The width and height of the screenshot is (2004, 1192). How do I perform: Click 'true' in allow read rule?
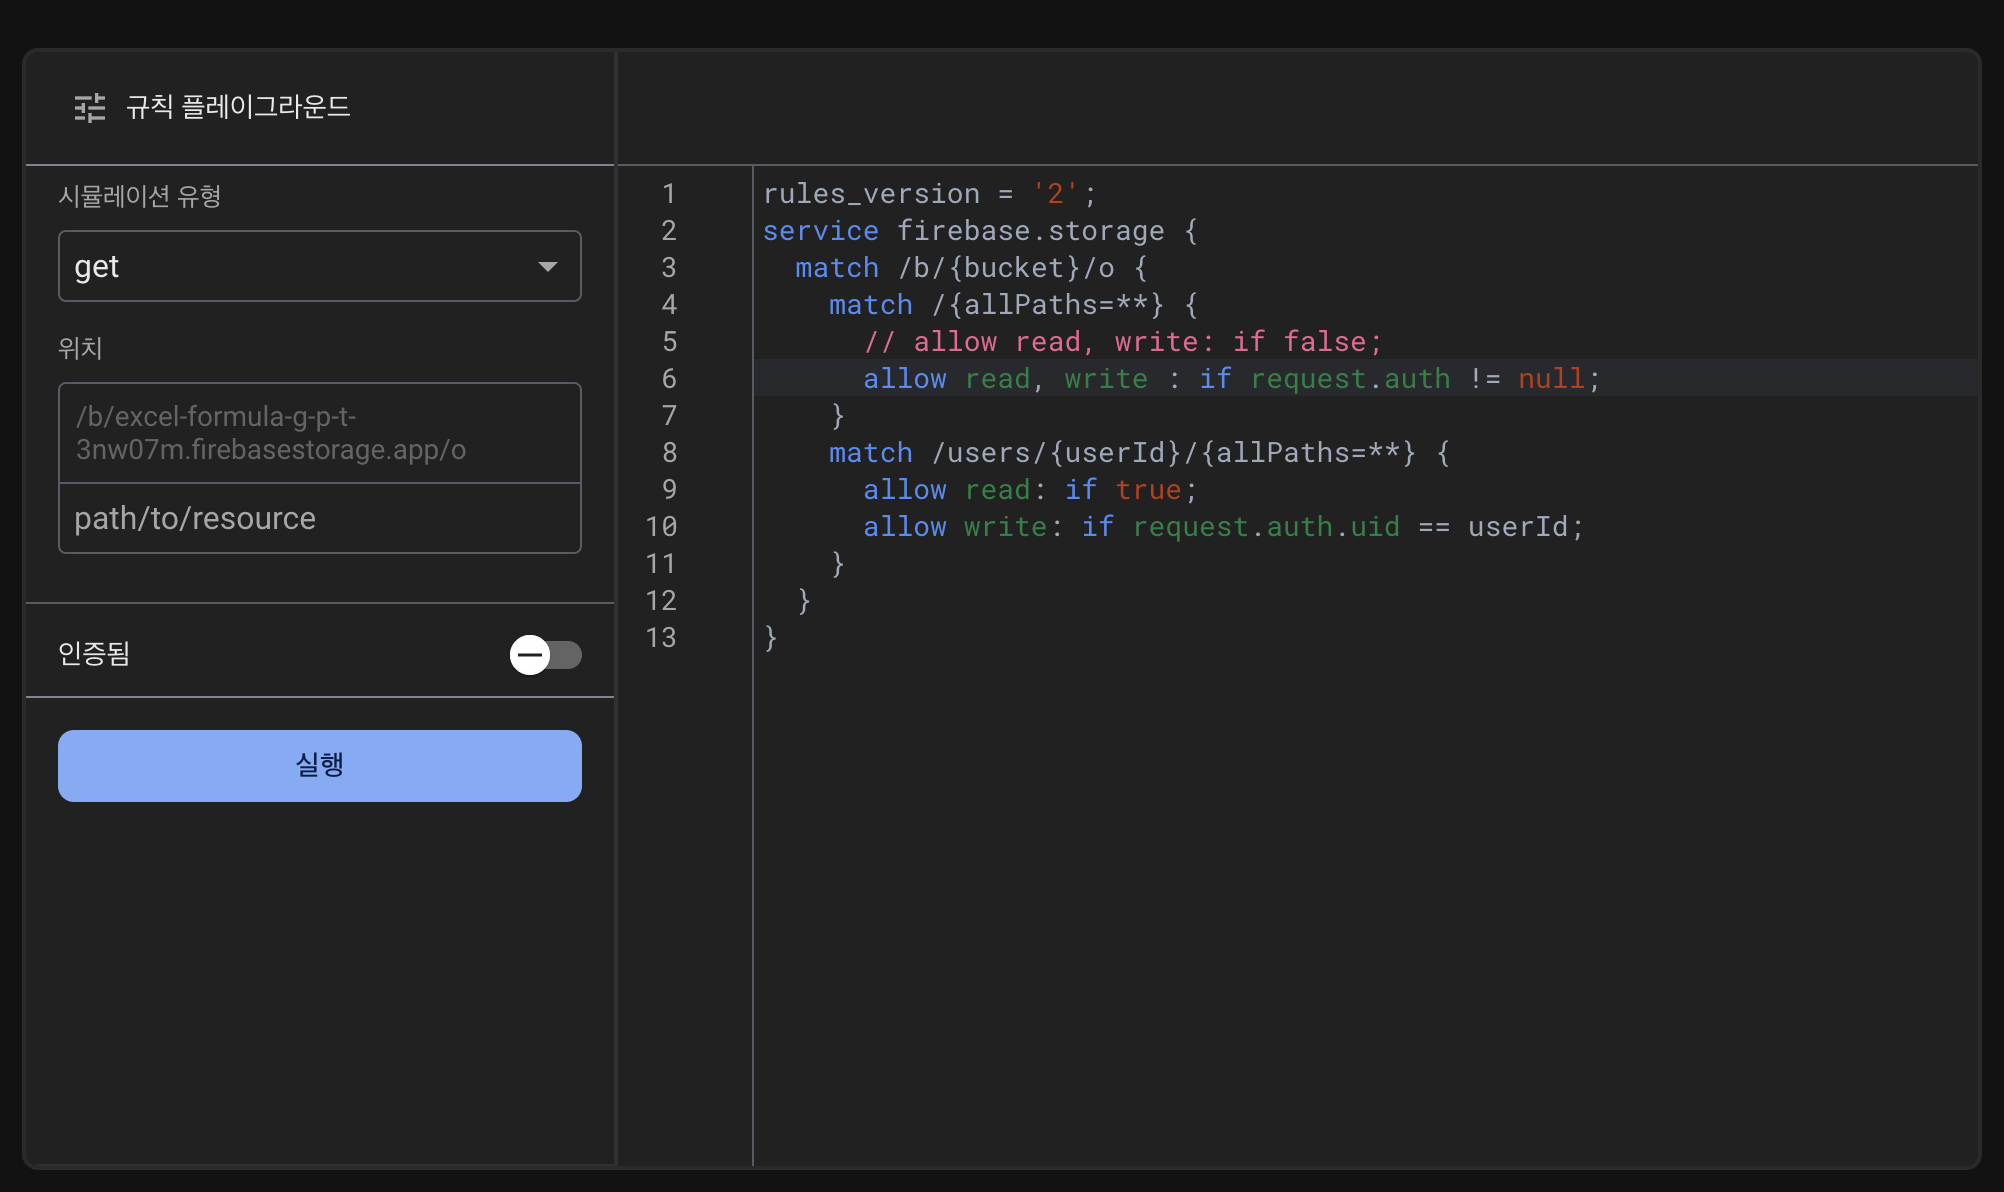[1148, 490]
